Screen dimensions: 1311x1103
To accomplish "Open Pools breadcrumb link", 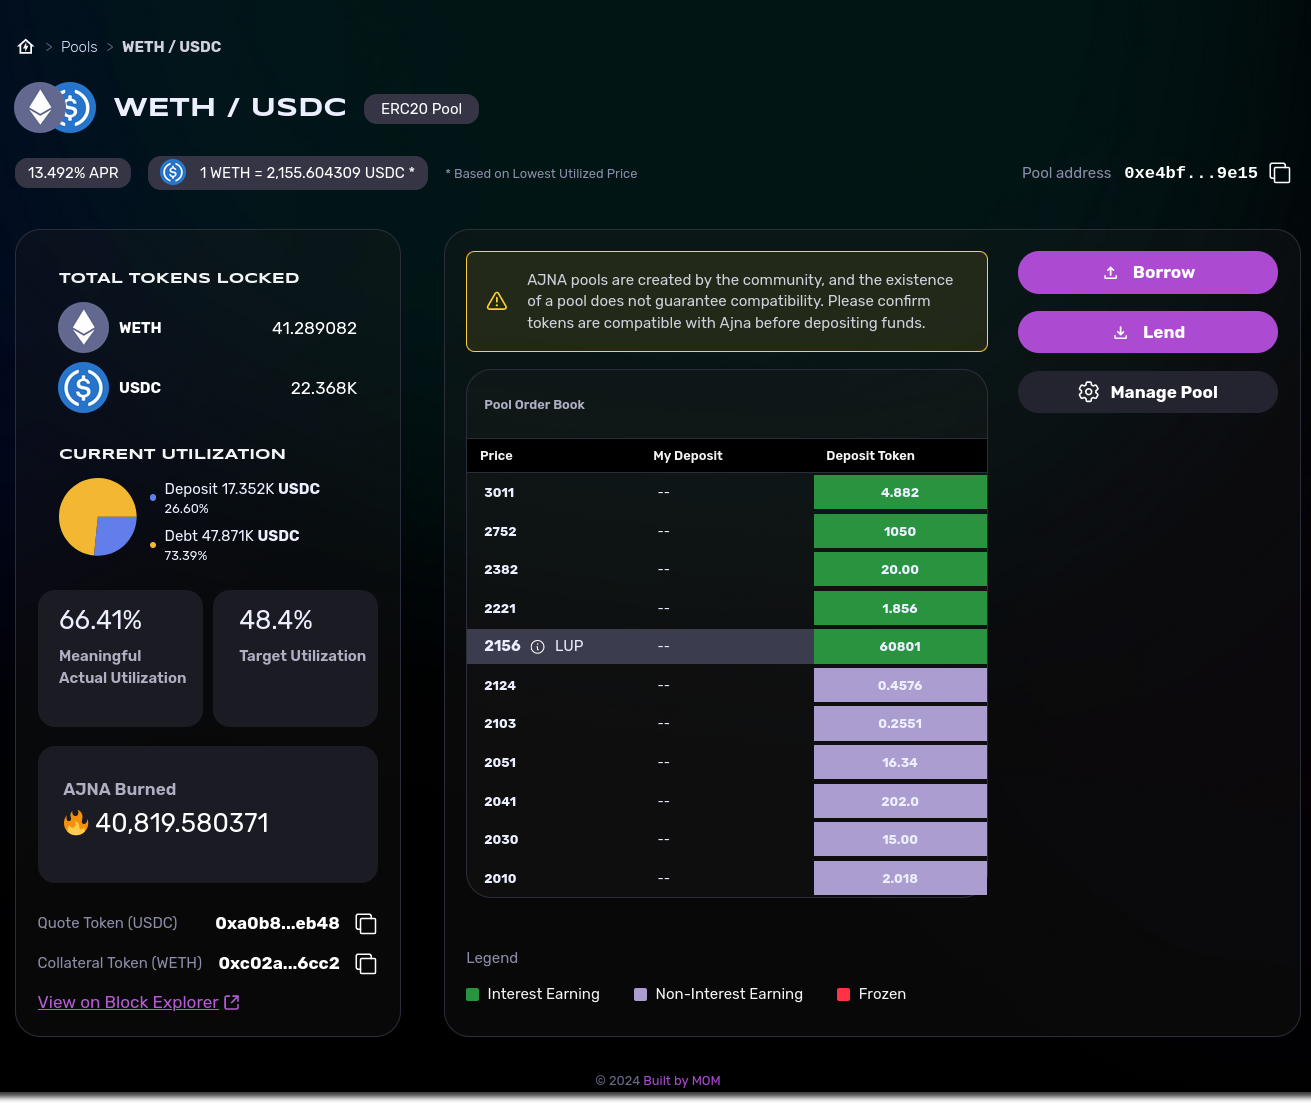I will 79,47.
